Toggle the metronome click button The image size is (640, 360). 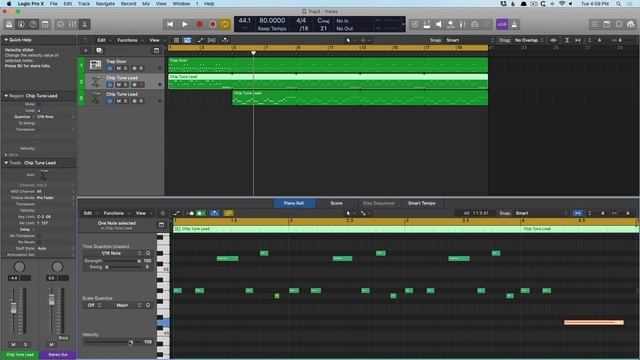[x=514, y=24]
